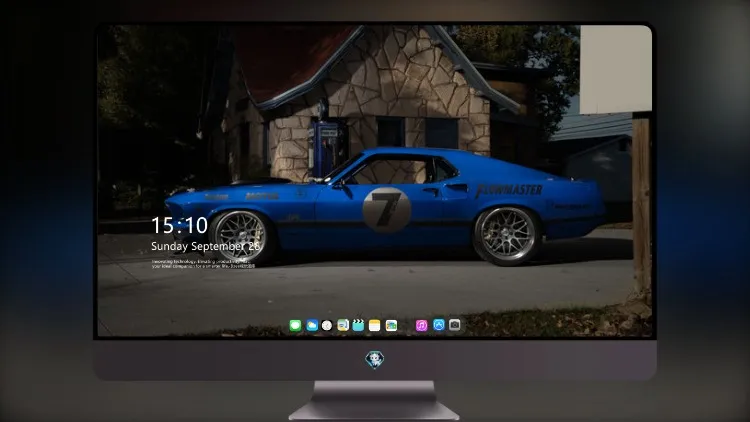Screen dimensions: 750x422
Task: Click the mascot logo on the monitor chin
Action: [375, 359]
